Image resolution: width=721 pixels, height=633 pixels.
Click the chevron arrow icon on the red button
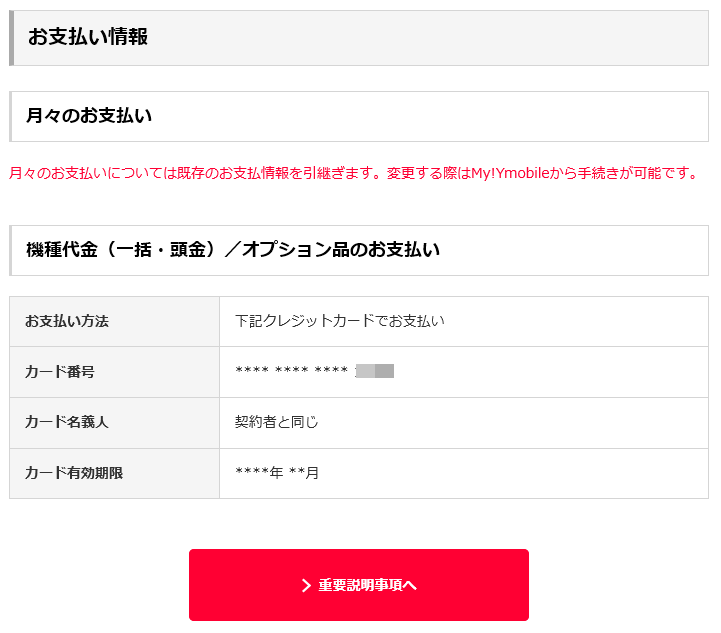306,585
